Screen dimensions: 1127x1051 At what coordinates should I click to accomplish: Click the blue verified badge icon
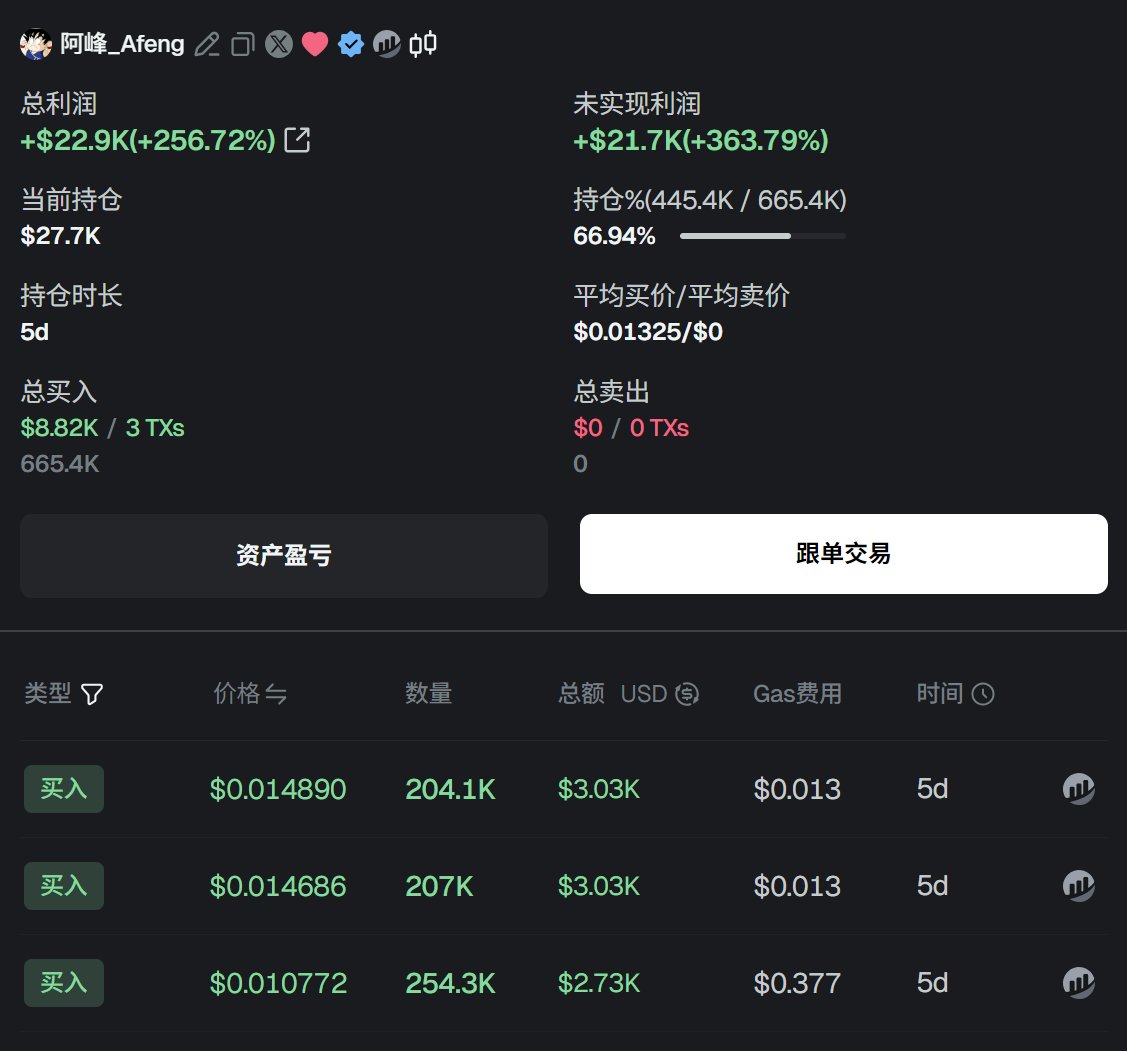[350, 44]
